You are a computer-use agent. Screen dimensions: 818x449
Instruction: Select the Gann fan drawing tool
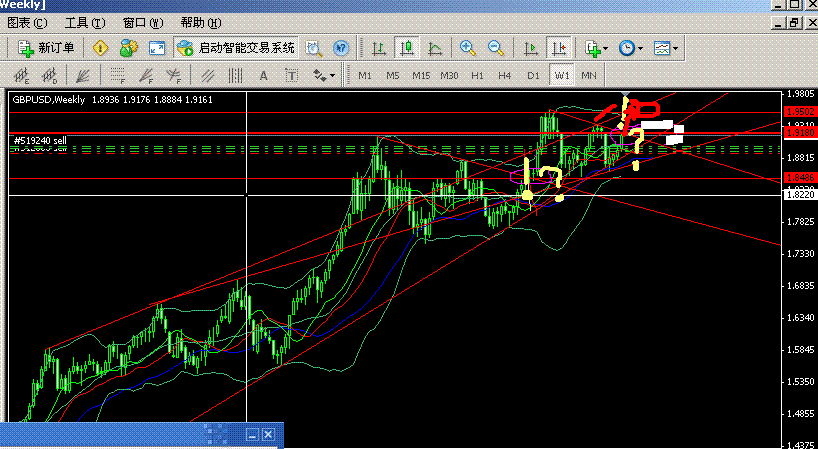pyautogui.click(x=83, y=76)
